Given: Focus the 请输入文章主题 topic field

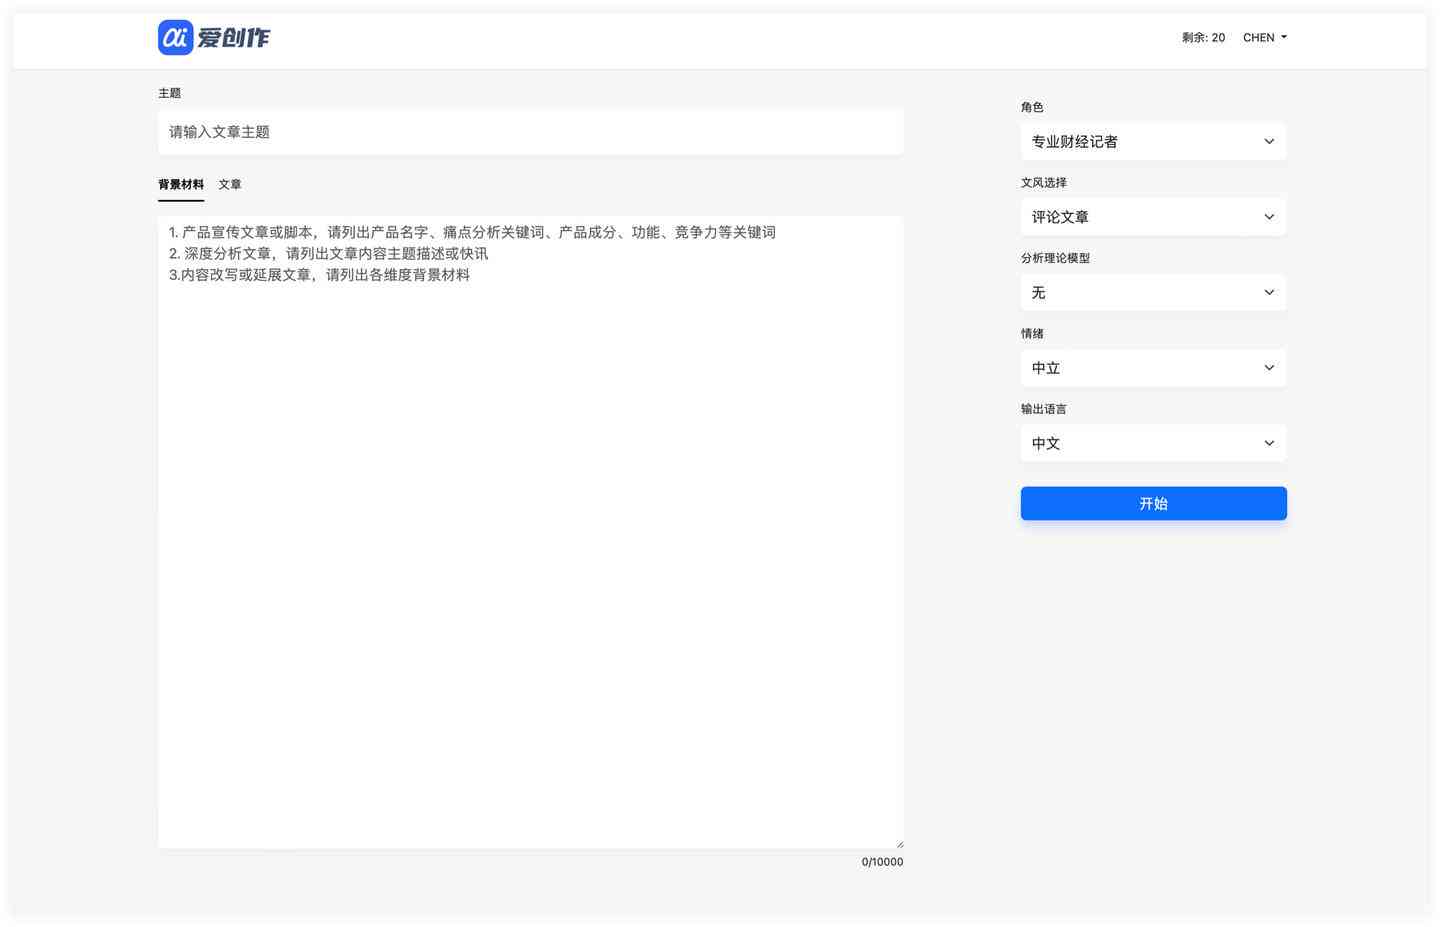Looking at the screenshot, I should [x=530, y=132].
